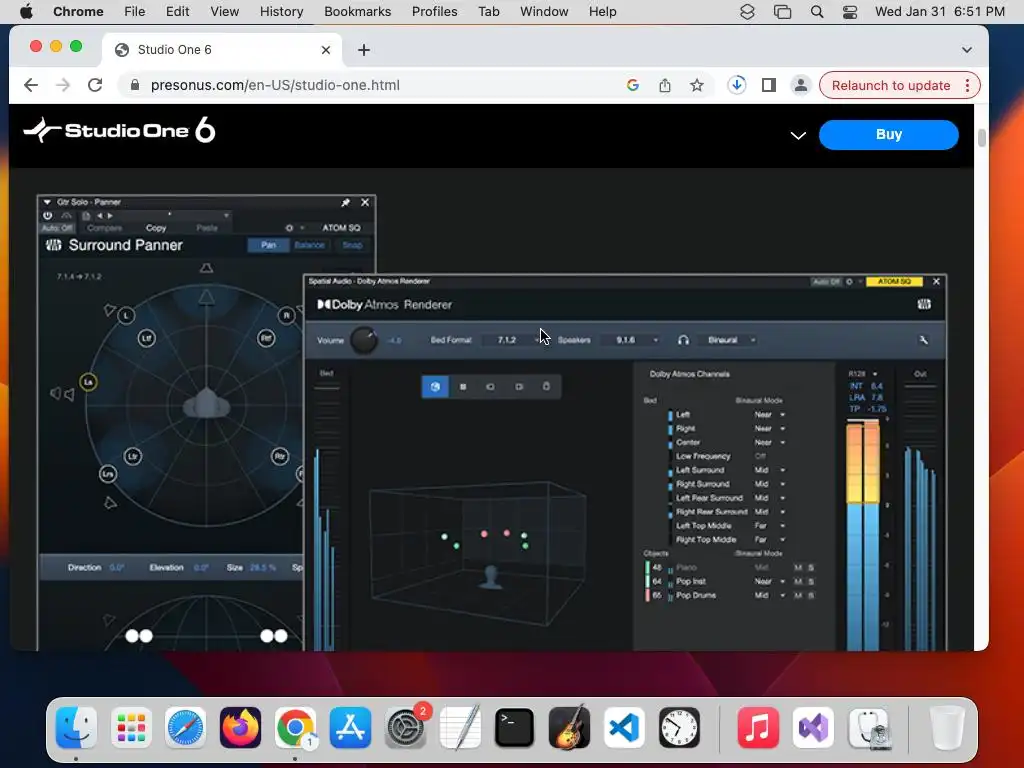Click Copy in Surround Panner toolbar
This screenshot has width=1024, height=768.
pyautogui.click(x=156, y=228)
